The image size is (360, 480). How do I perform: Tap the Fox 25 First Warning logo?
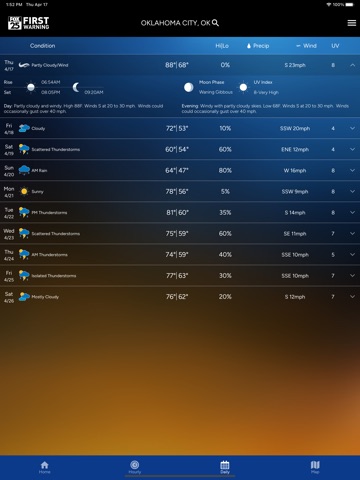pos(28,23)
